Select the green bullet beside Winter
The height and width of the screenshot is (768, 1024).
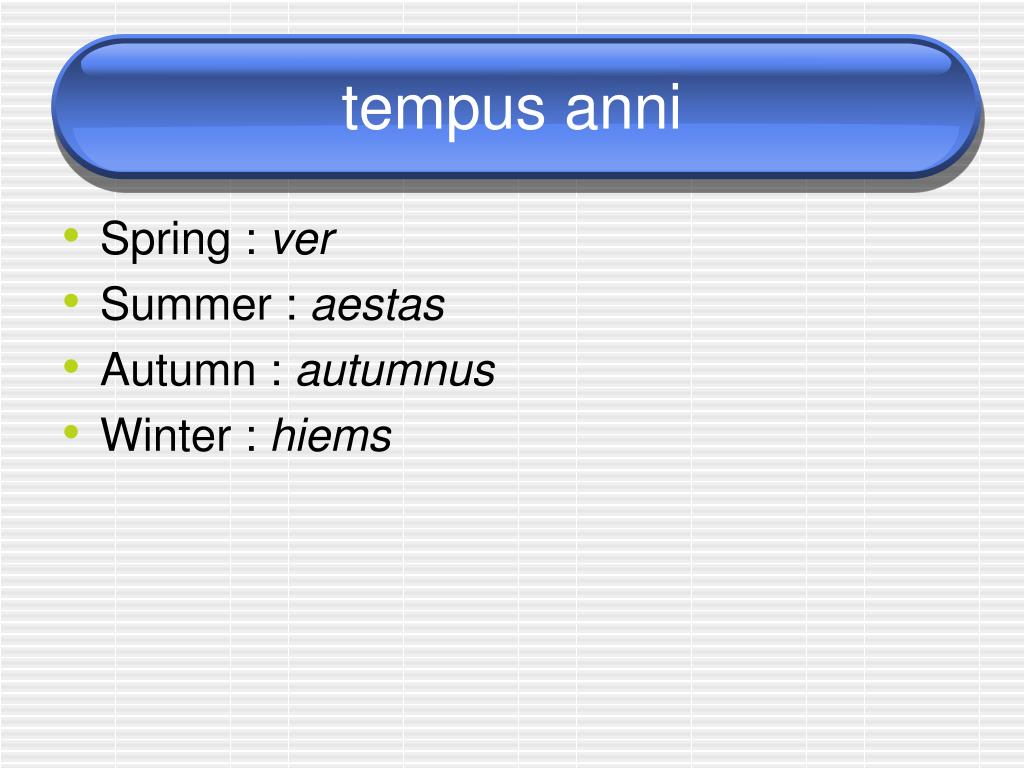click(x=71, y=431)
